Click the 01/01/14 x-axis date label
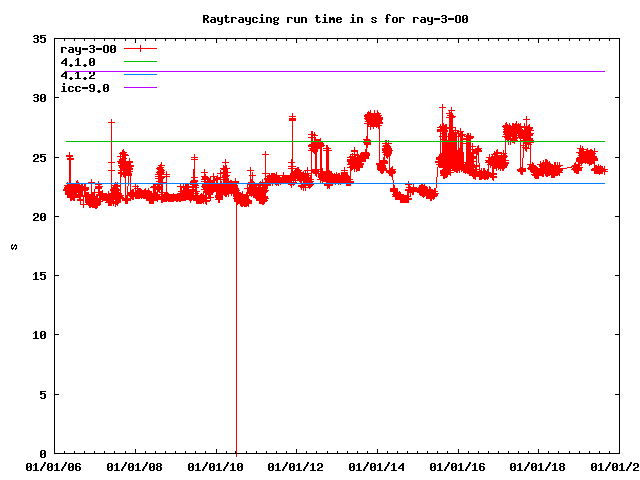The height and width of the screenshot is (480, 640). pyautogui.click(x=378, y=467)
